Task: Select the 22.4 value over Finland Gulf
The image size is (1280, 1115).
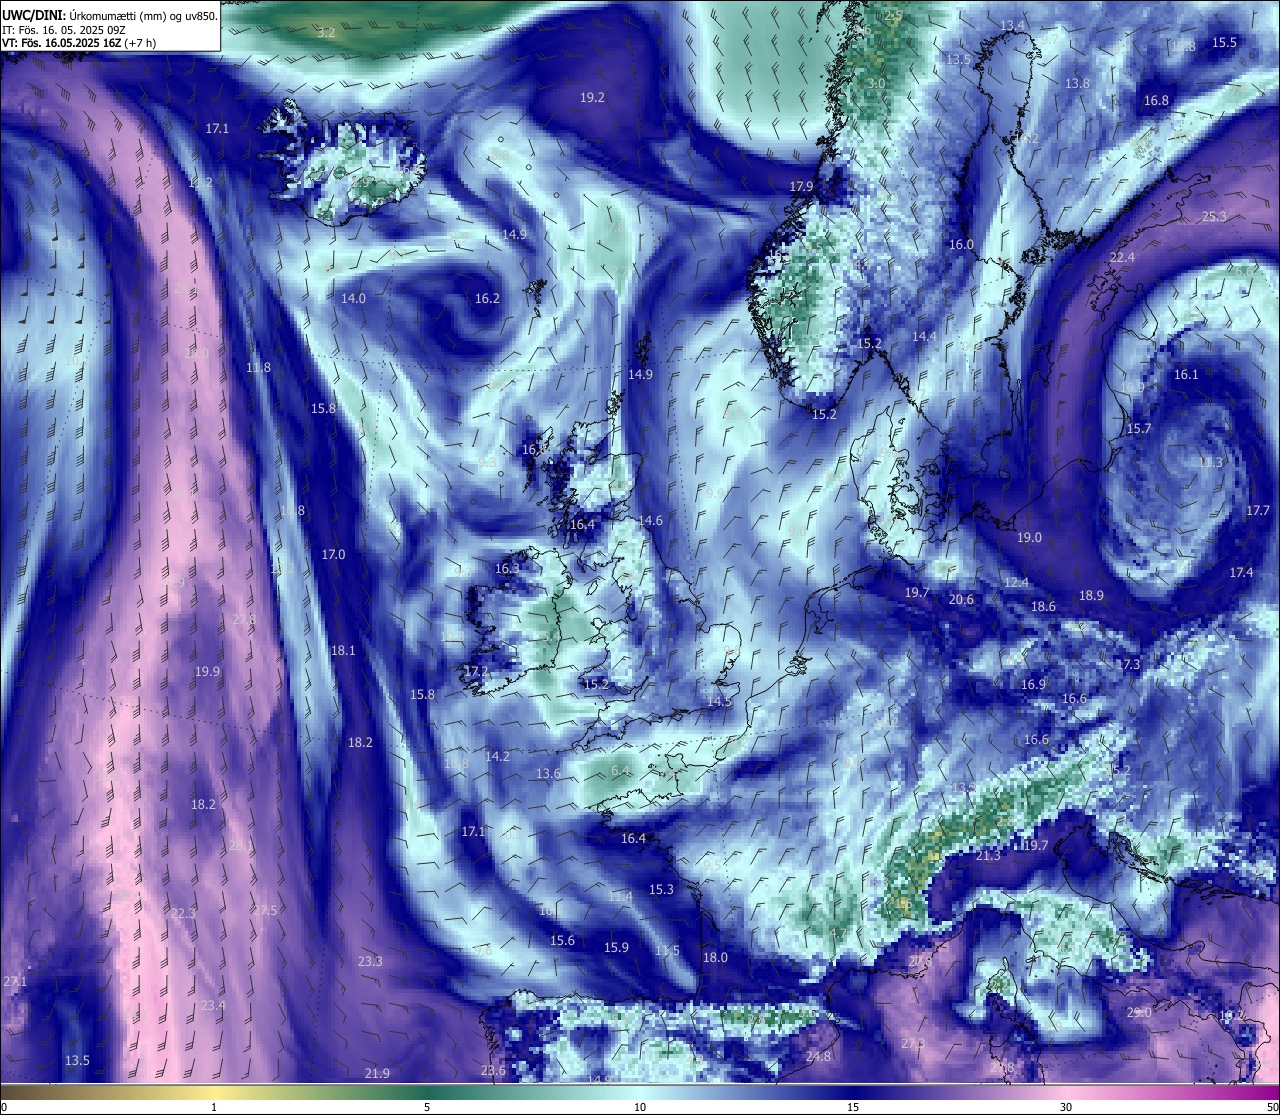Action: (x=1122, y=257)
